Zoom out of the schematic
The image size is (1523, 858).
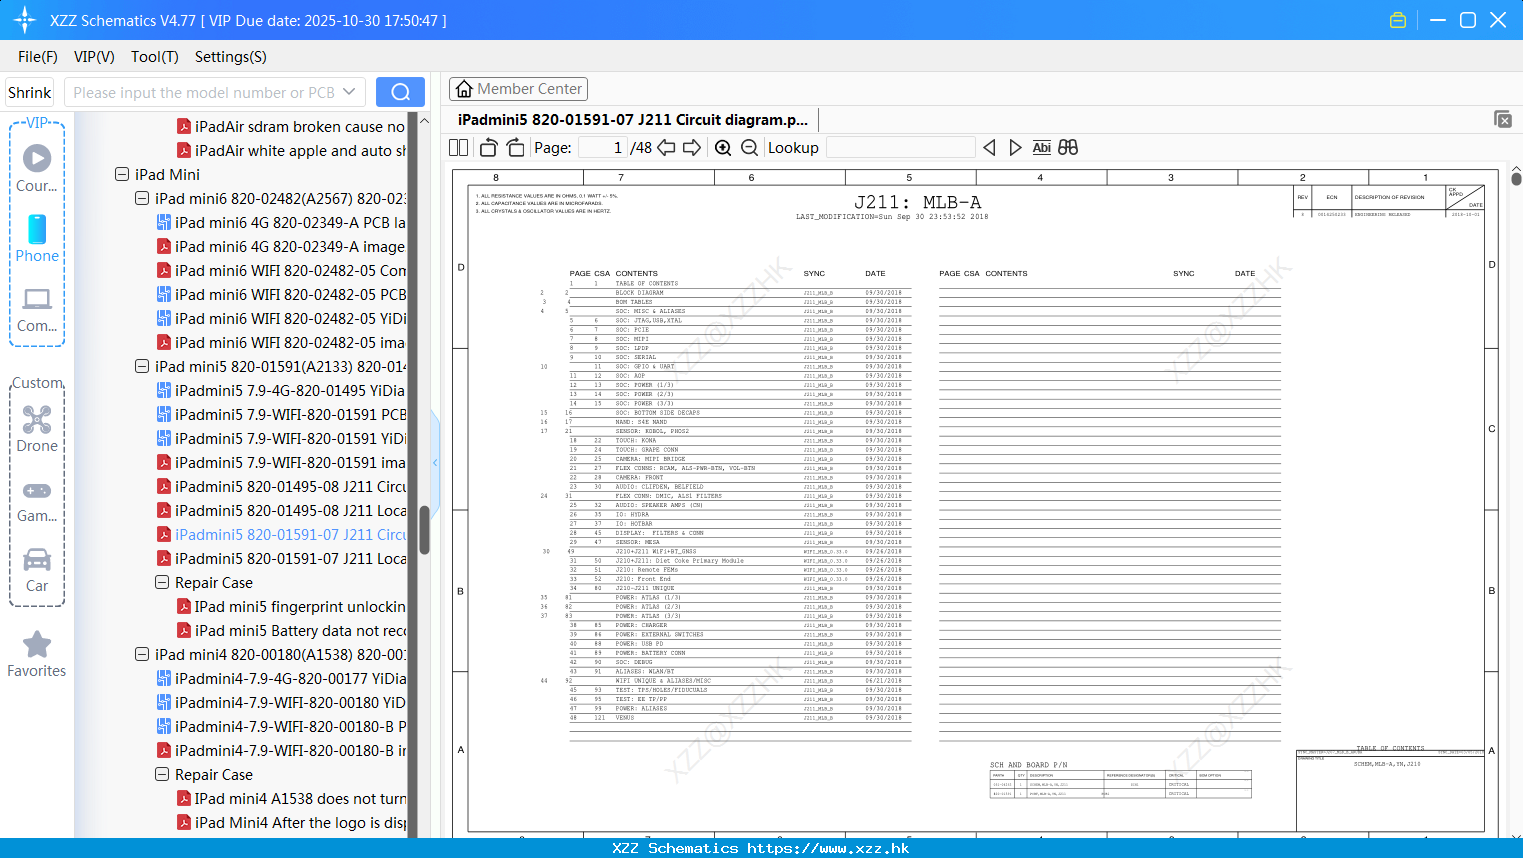749,147
